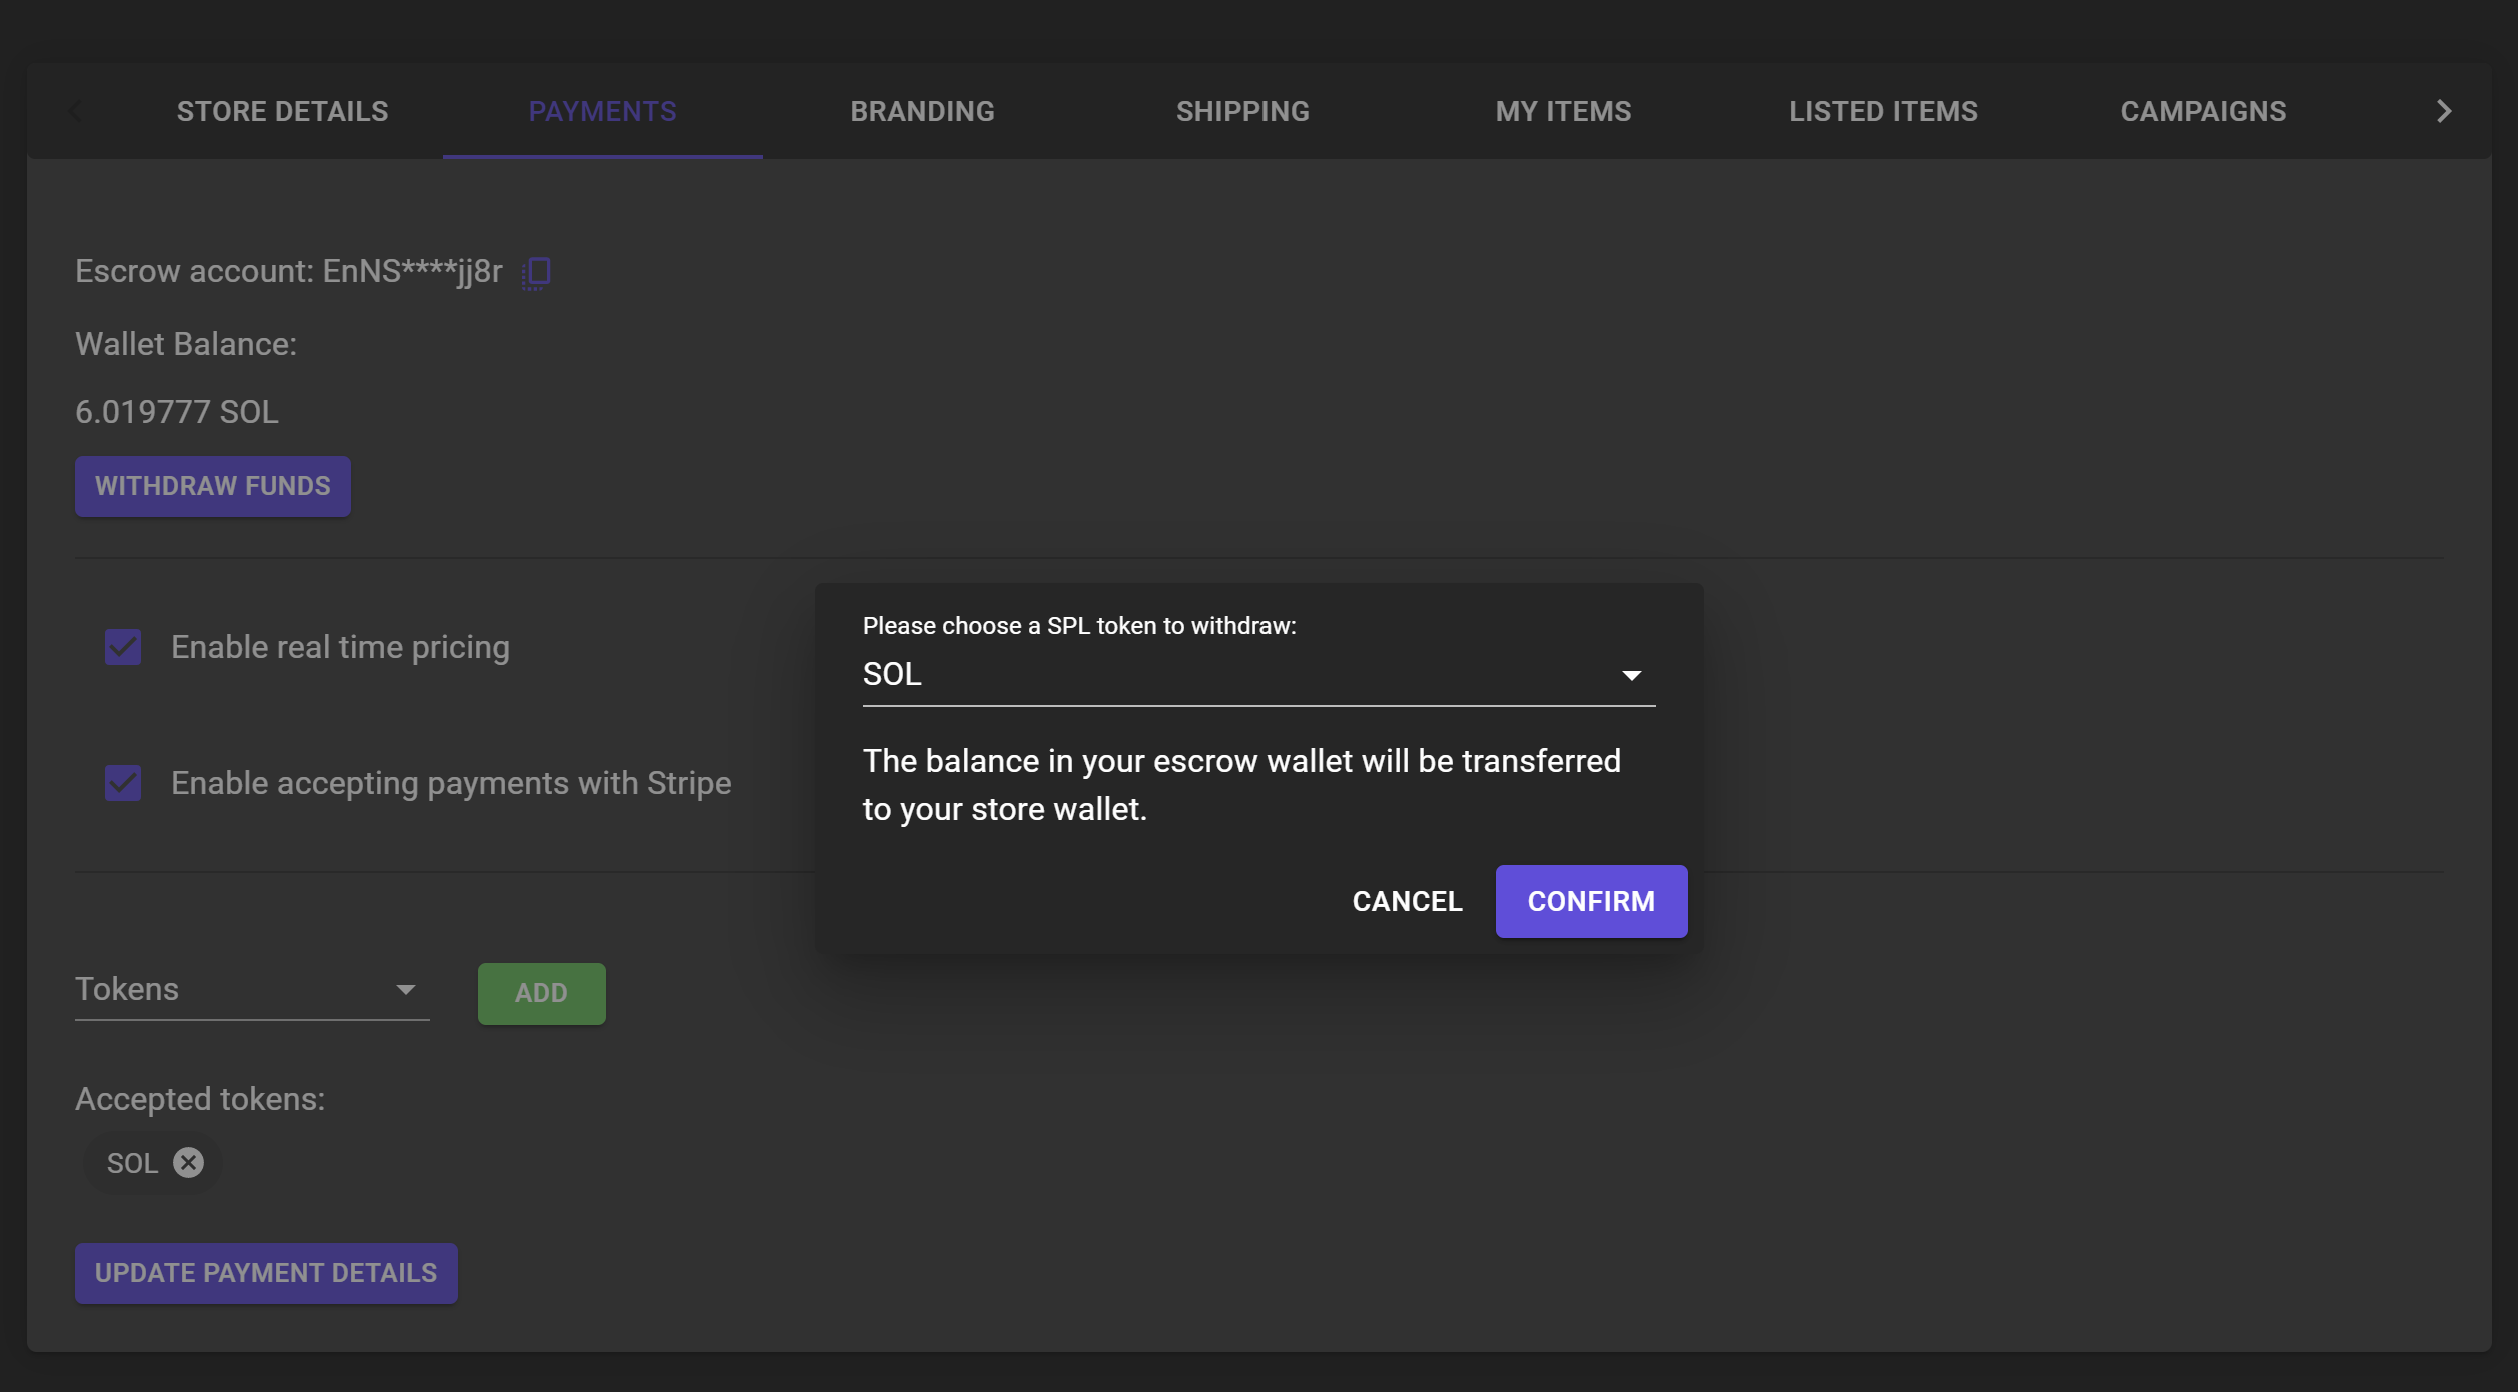Toggle Enable real time pricing checkbox
2518x1392 pixels.
(123, 647)
